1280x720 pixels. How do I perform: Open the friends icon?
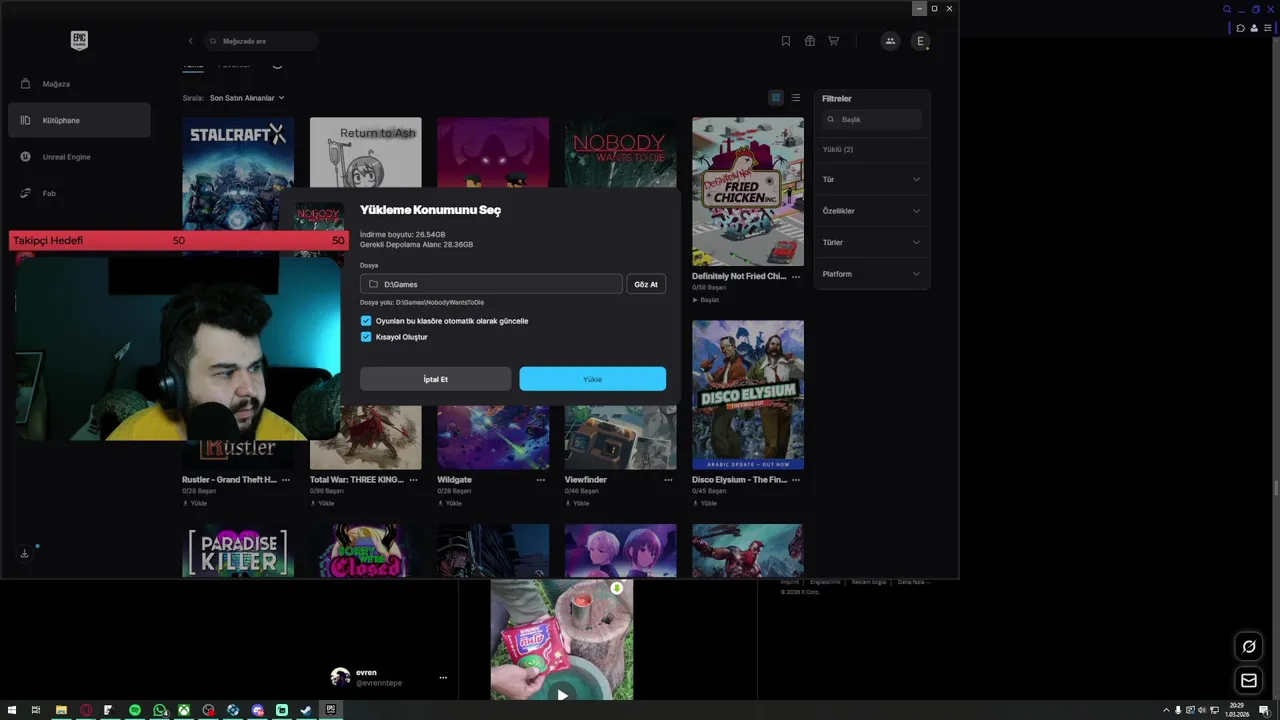coord(890,41)
